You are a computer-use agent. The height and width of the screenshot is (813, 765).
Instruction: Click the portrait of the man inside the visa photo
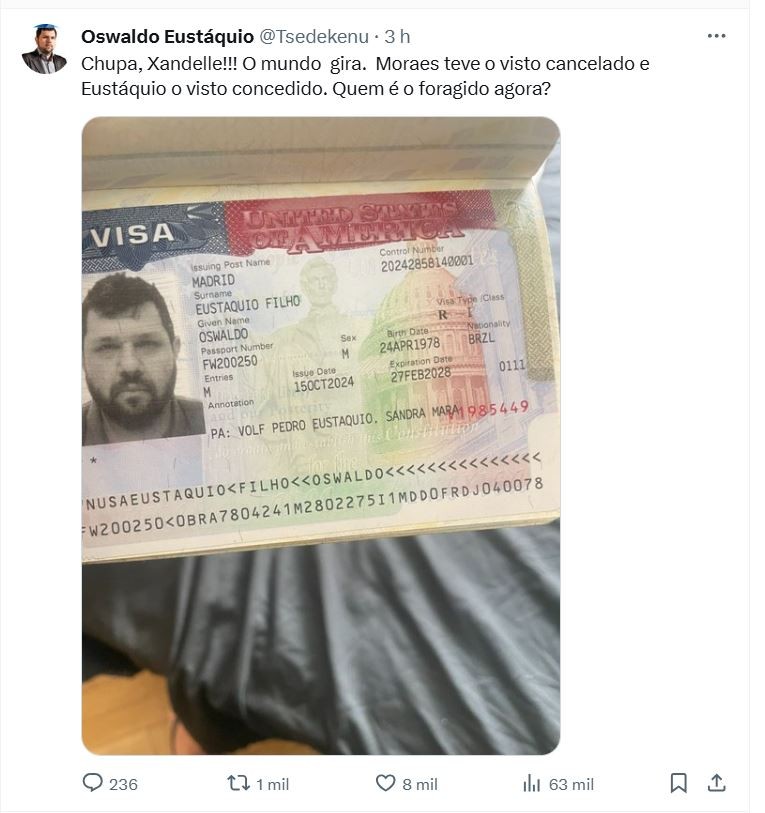(x=141, y=359)
